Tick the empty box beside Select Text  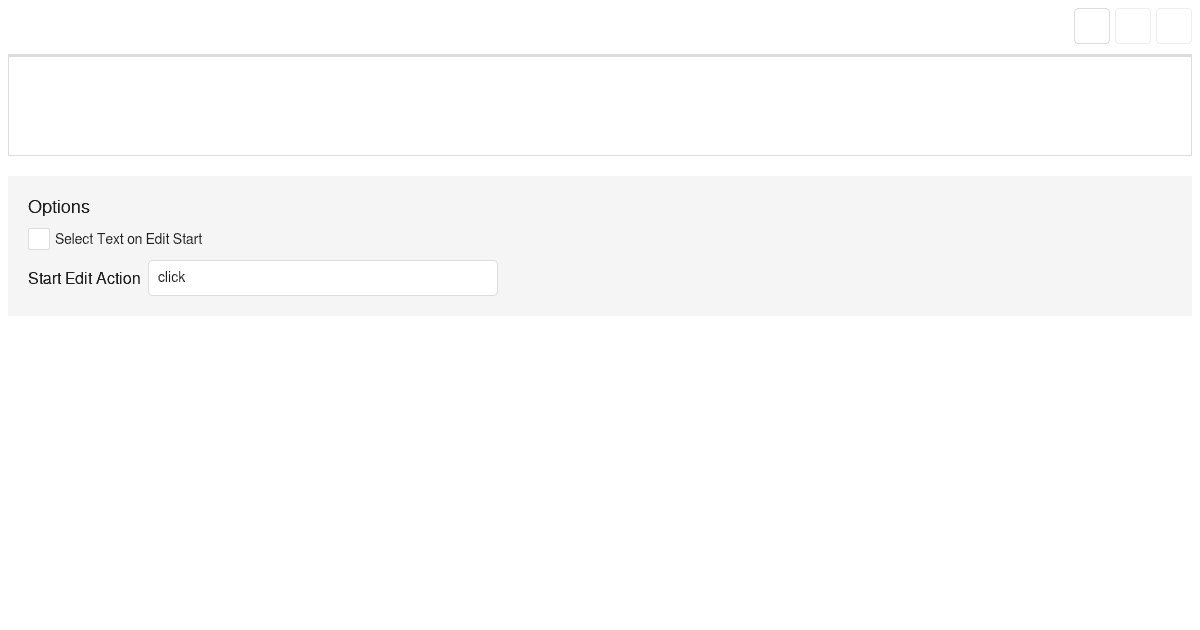coord(39,239)
